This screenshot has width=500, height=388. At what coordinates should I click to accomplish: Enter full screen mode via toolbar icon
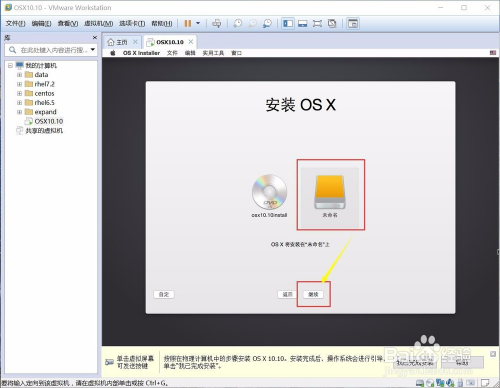(x=317, y=23)
